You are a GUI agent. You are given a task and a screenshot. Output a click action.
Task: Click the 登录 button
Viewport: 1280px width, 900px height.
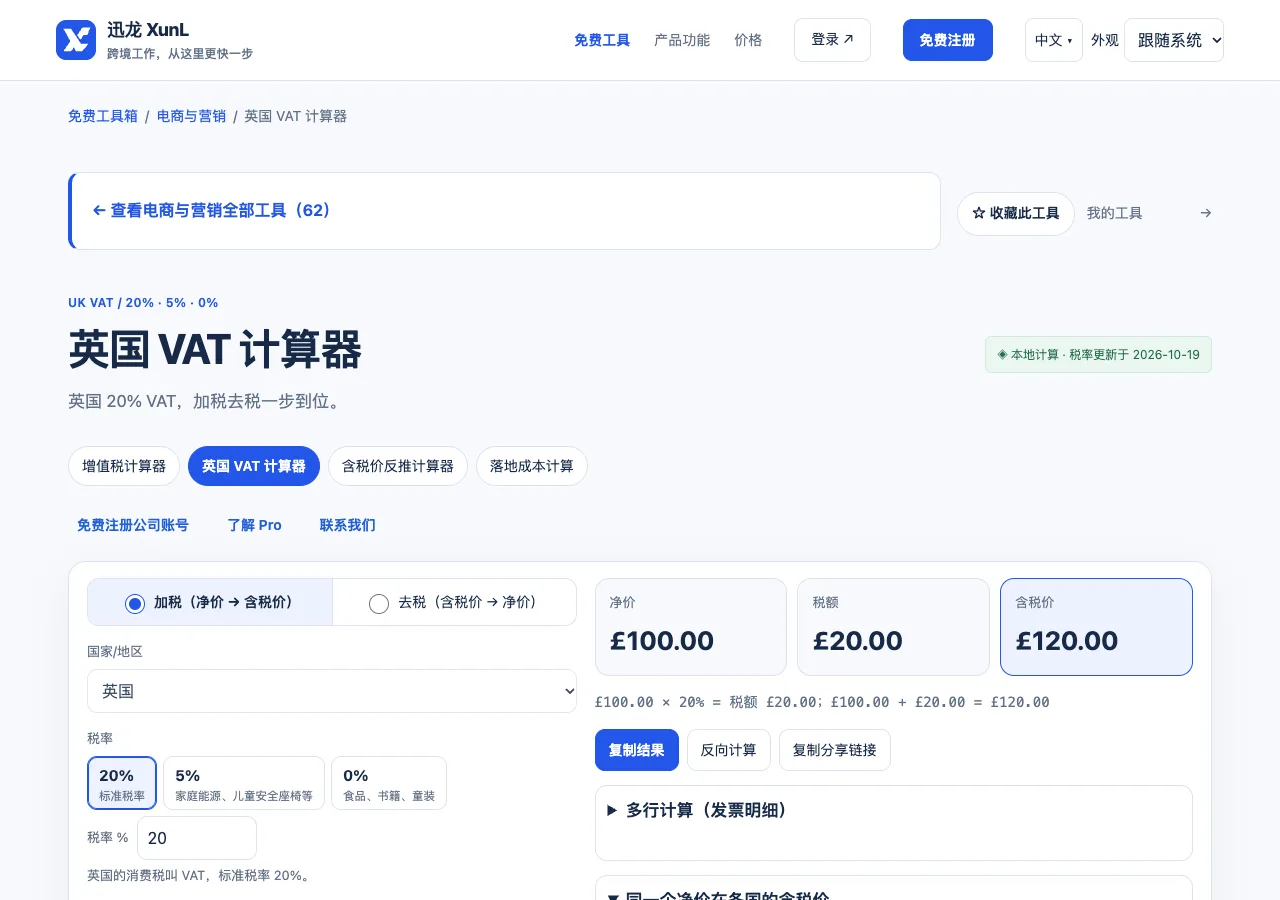[x=832, y=40]
